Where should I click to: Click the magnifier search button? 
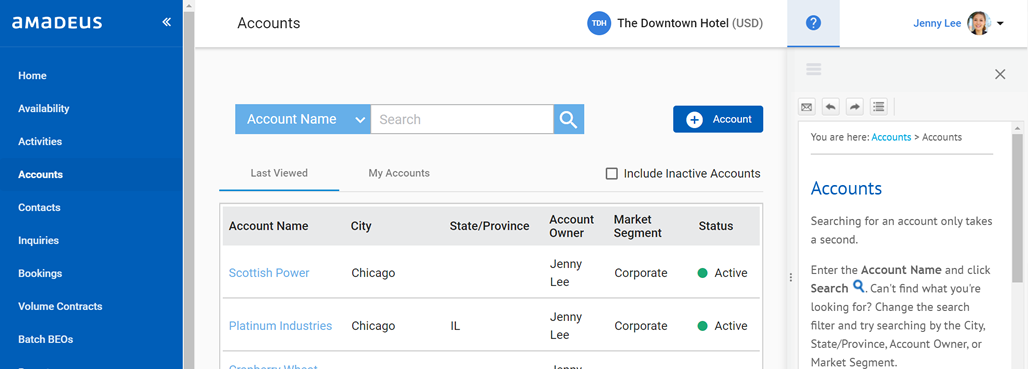click(x=568, y=119)
